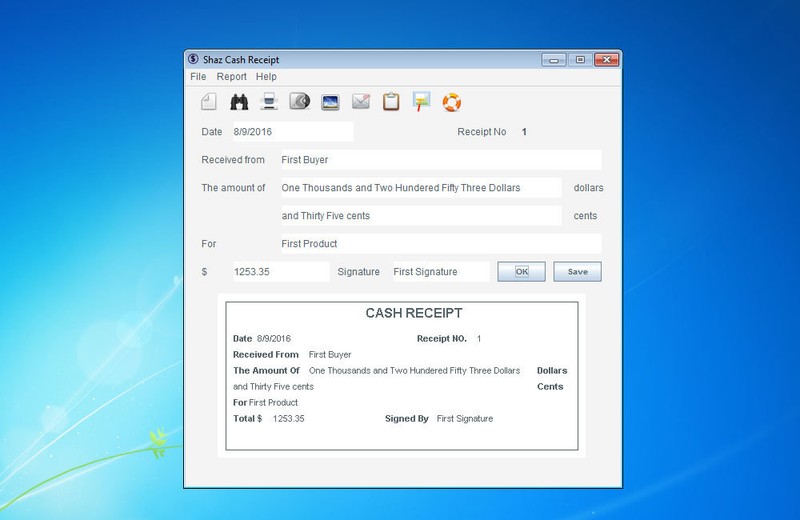Click 'For First Product' line in preview
Image resolution: width=800 pixels, height=520 pixels.
coord(265,402)
